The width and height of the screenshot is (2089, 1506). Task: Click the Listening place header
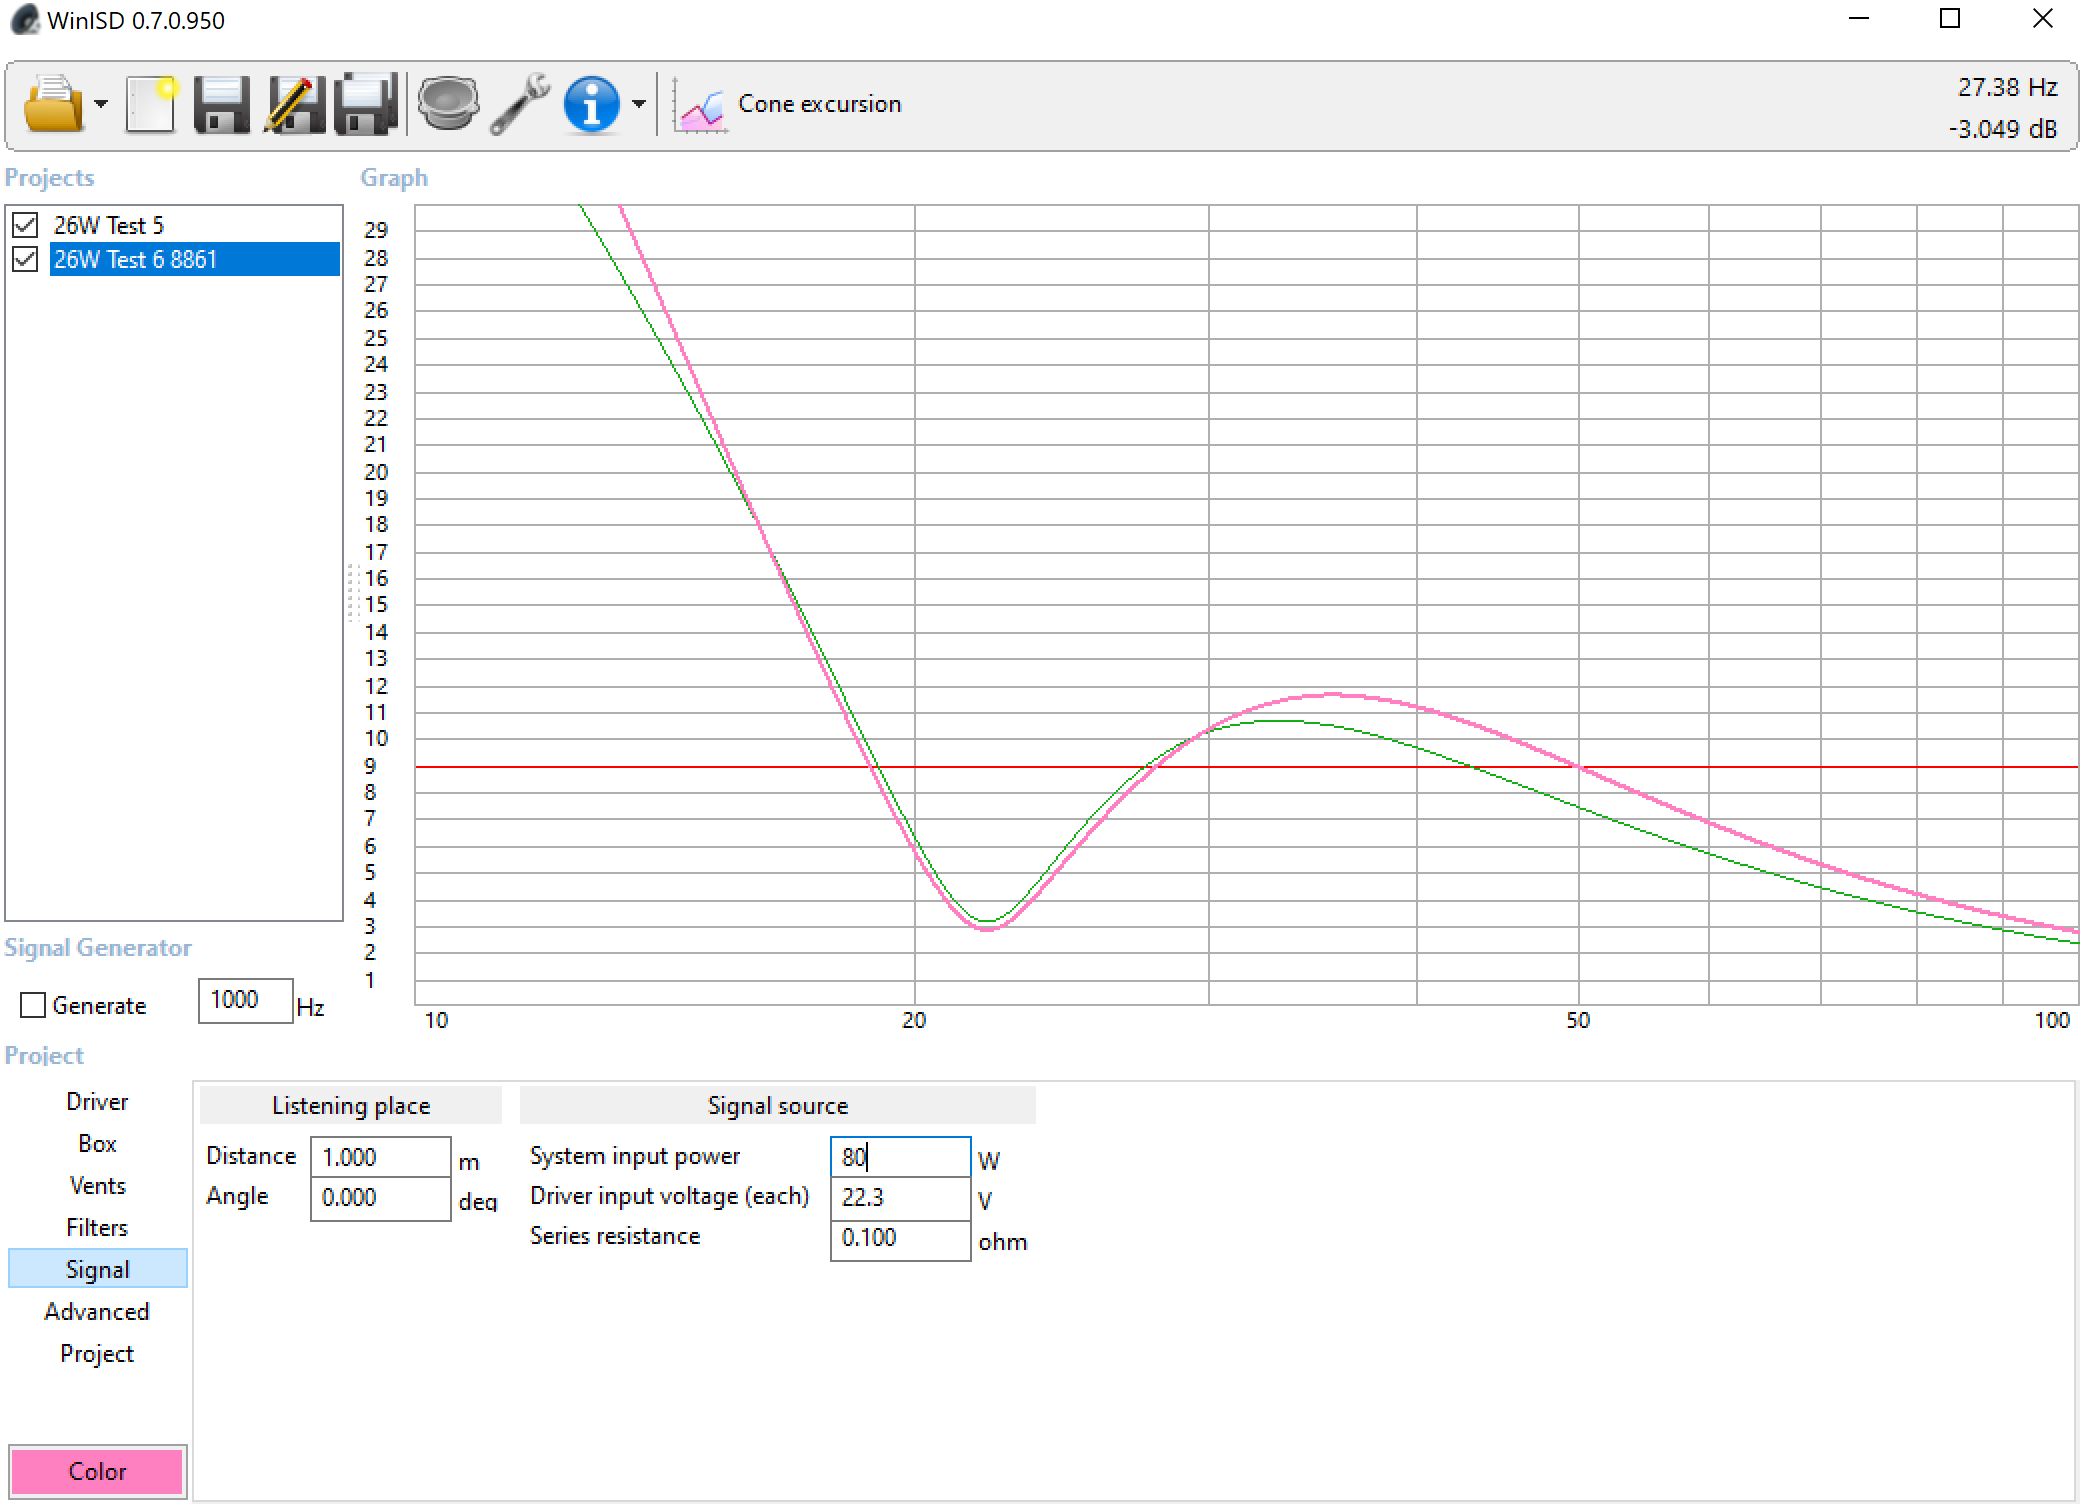pos(351,1105)
